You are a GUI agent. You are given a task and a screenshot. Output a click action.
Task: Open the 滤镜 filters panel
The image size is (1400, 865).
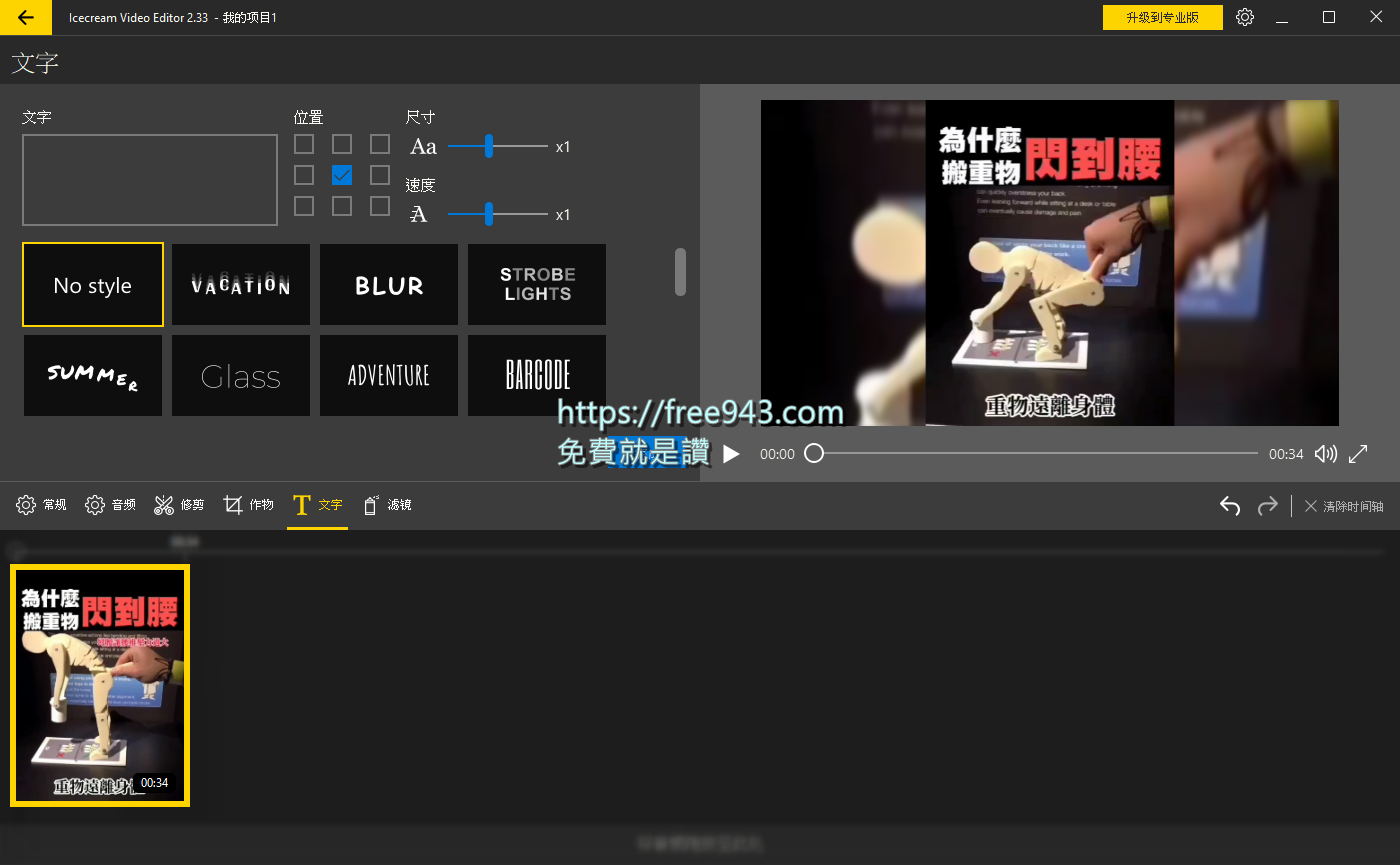pyautogui.click(x=388, y=505)
